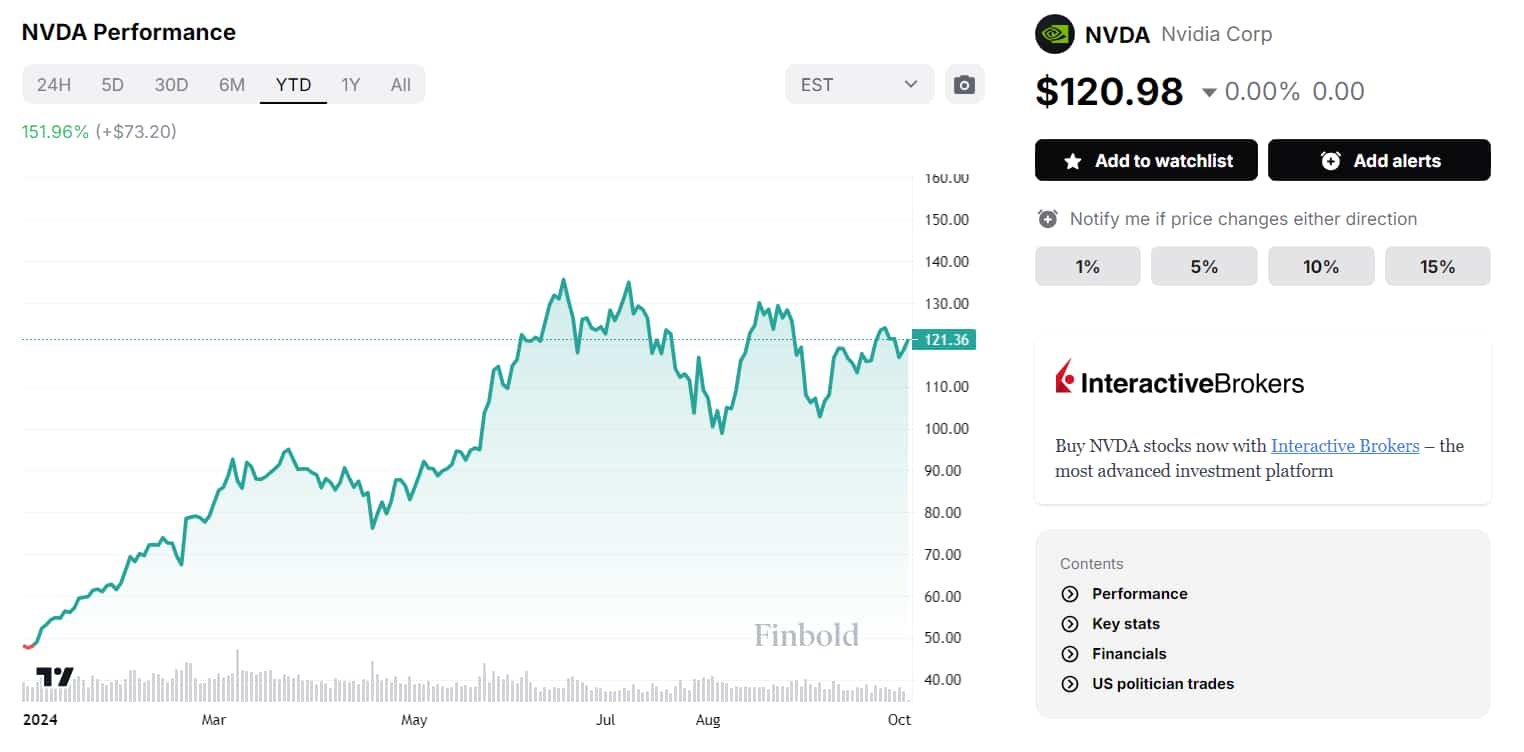The image size is (1524, 752).
Task: Switch chart range to 1Y
Action: pos(350,84)
